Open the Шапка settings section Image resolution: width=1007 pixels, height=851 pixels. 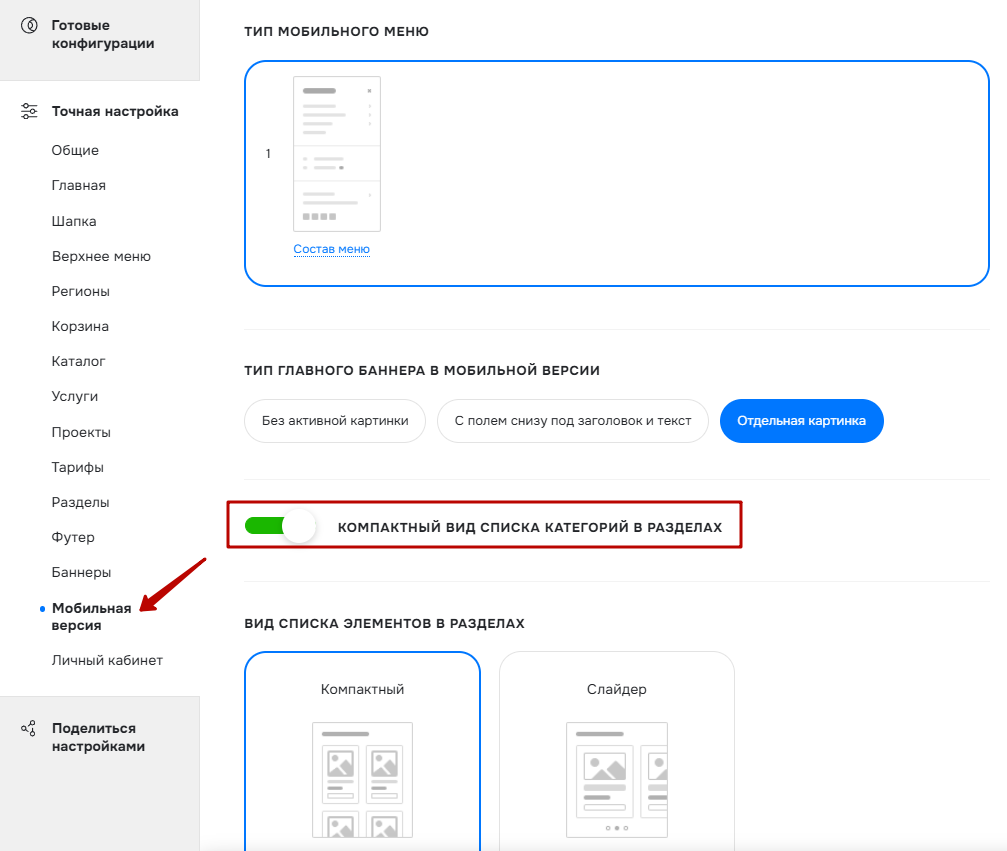tap(74, 221)
